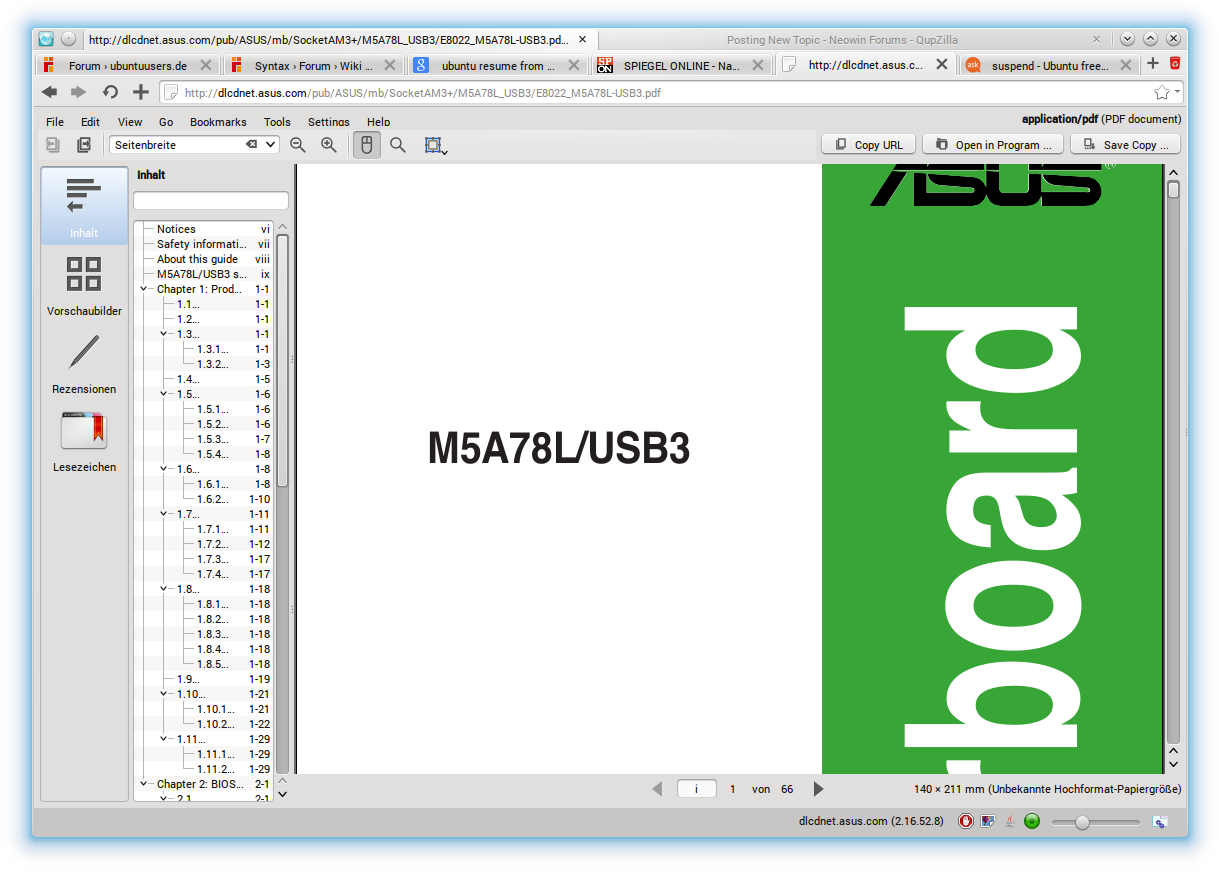Open the Seitenbreite zoom dropdown

click(270, 145)
